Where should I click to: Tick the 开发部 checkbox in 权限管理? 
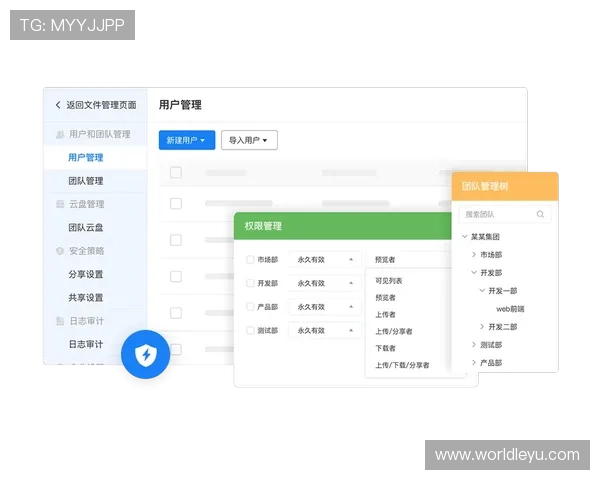[x=250, y=283]
